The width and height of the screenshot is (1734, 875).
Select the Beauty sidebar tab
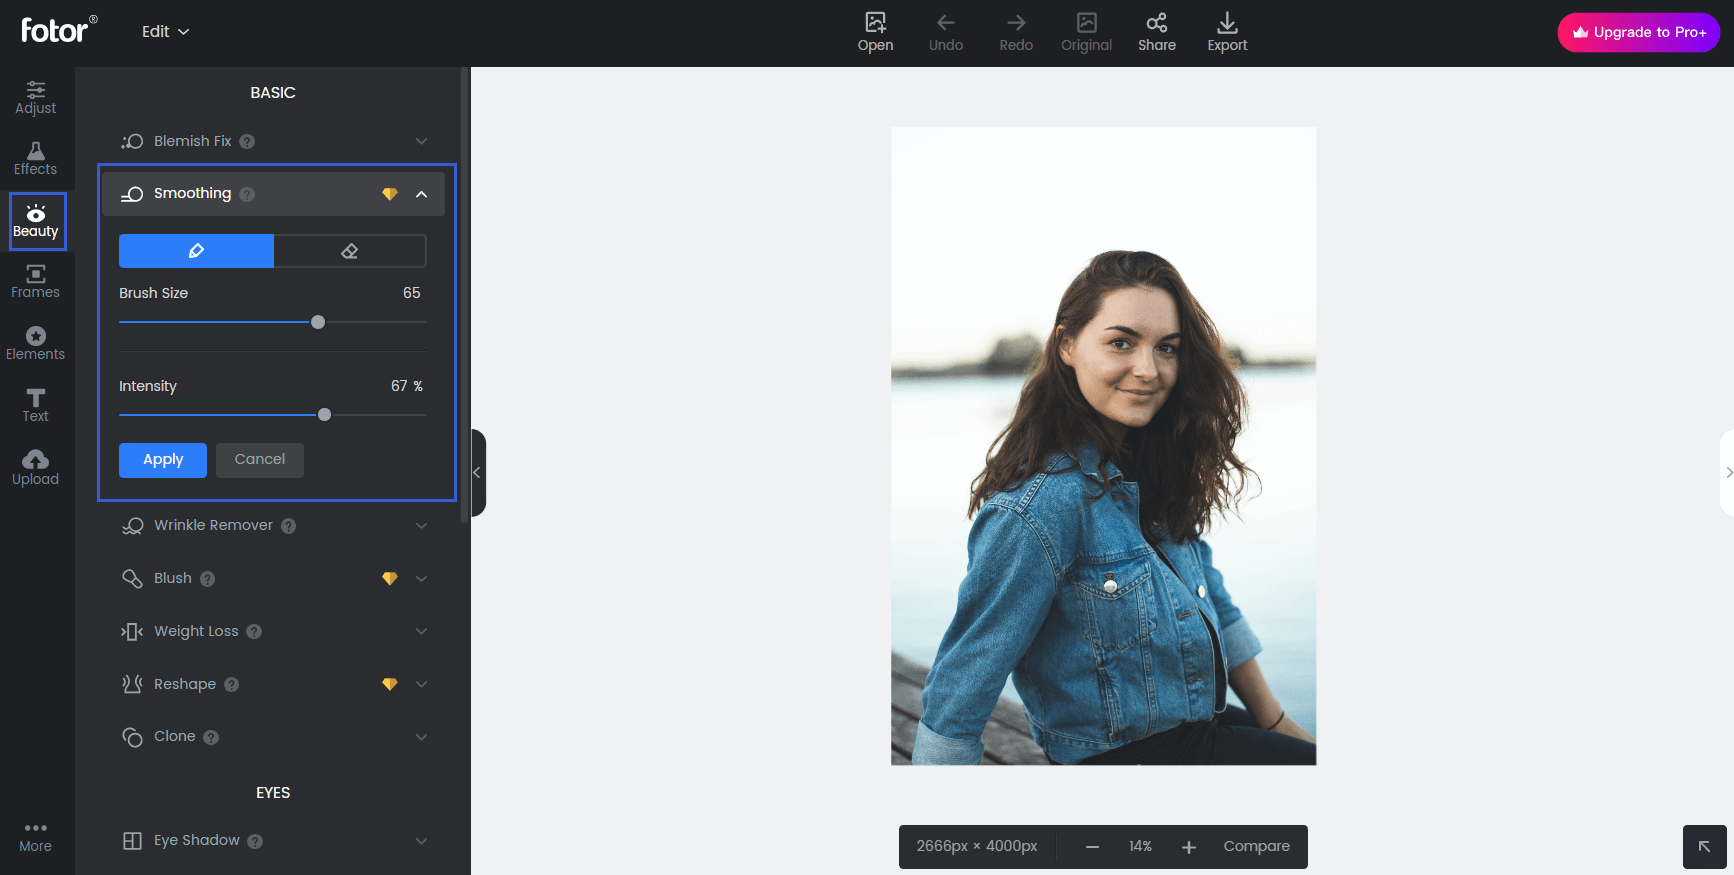(x=37, y=221)
